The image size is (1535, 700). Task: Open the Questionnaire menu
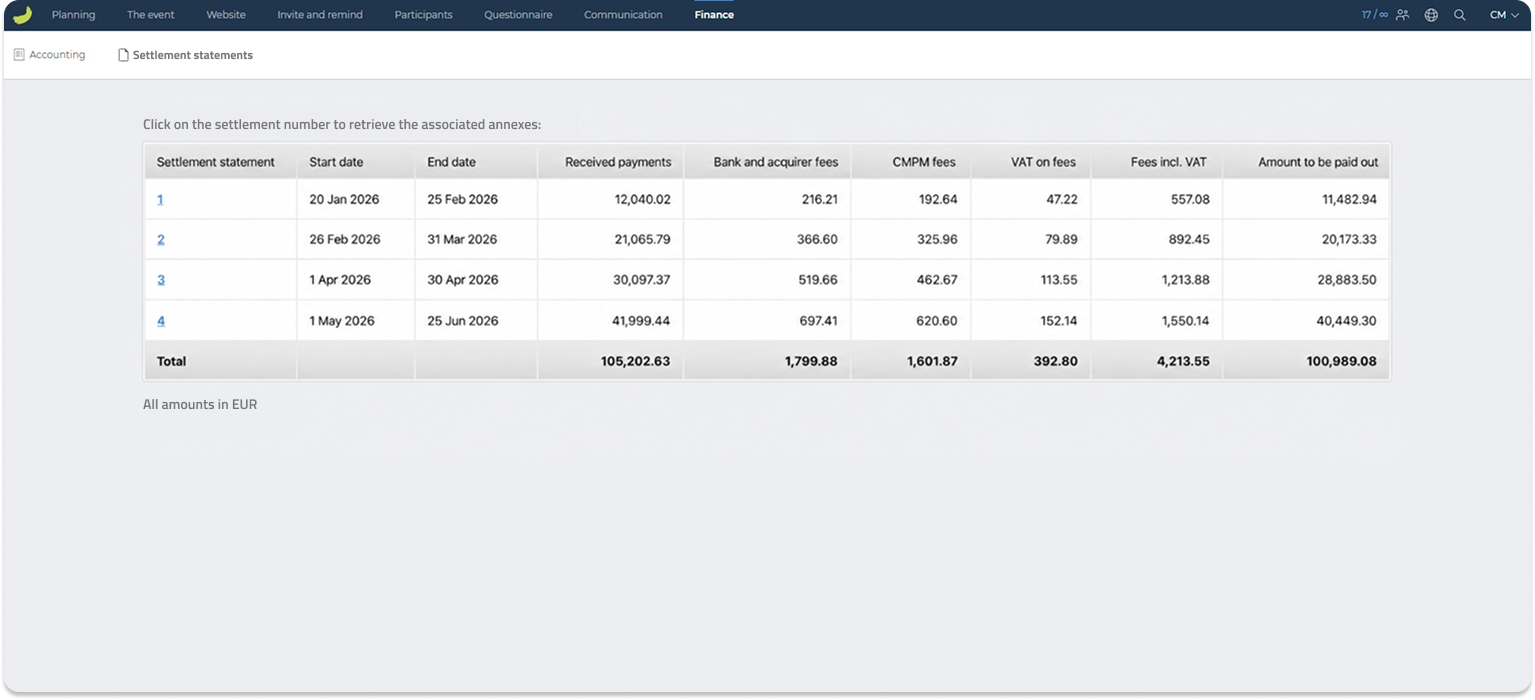pos(518,15)
